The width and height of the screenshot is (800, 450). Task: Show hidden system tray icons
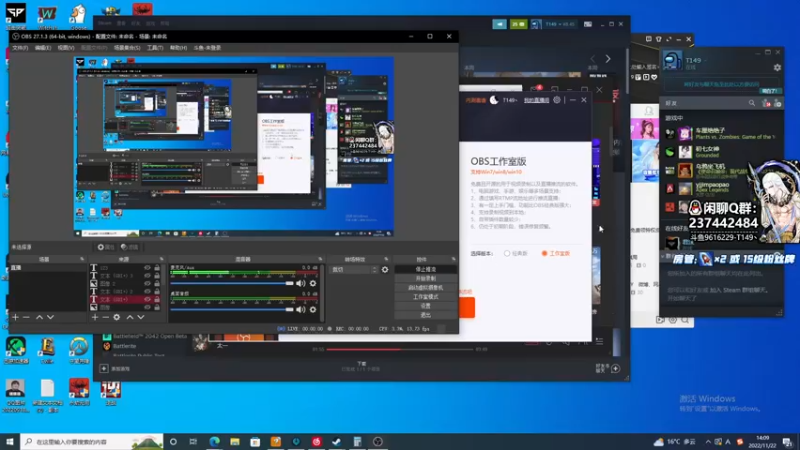coord(708,442)
